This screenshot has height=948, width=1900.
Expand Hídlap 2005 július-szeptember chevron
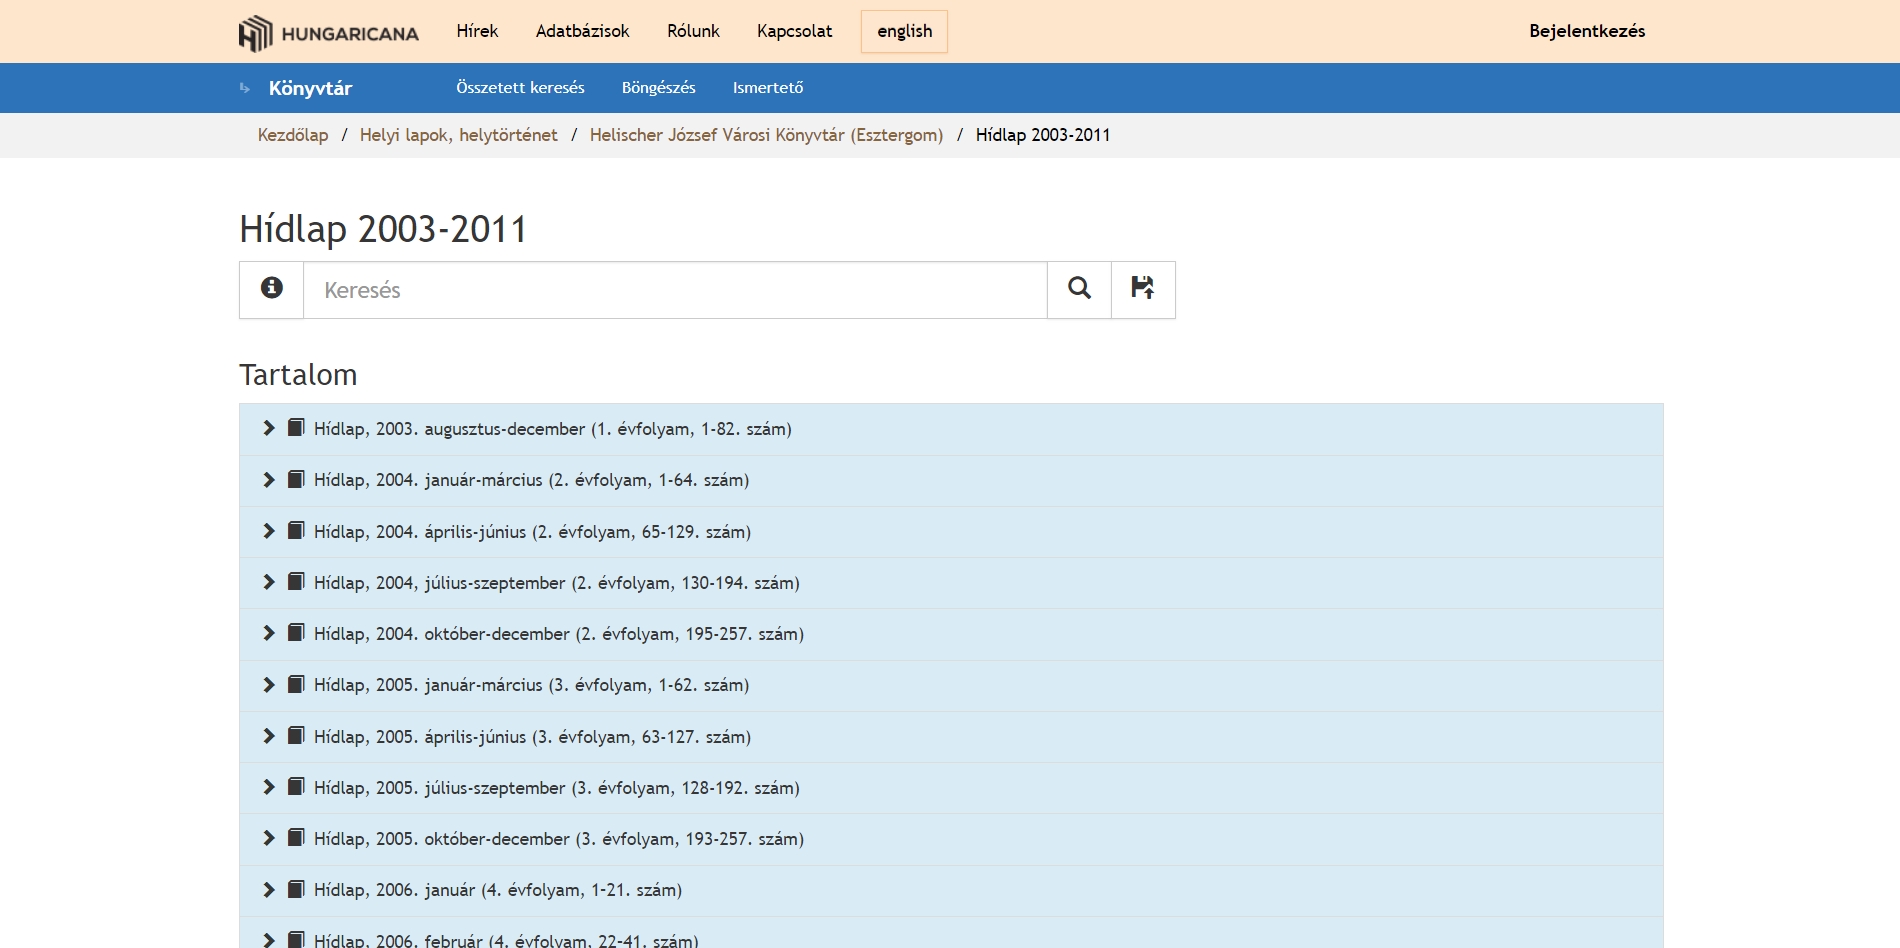click(268, 787)
